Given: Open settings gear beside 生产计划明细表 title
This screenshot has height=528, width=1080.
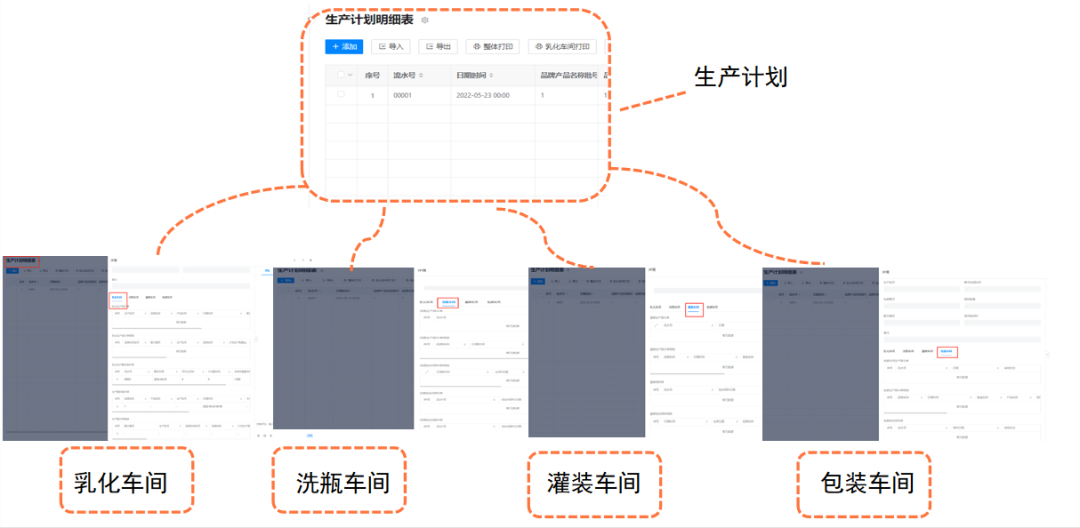Looking at the screenshot, I should [x=425, y=21].
